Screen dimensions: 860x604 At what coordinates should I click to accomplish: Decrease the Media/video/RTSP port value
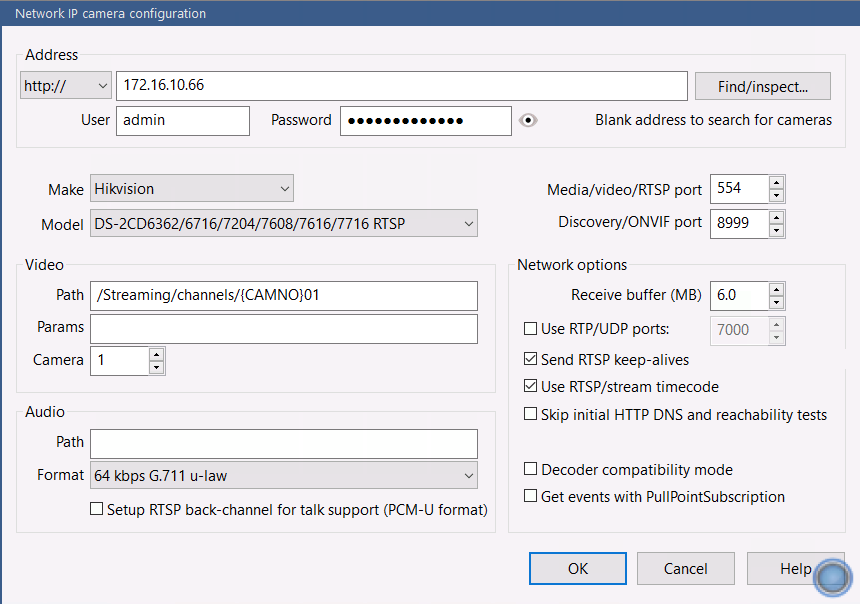[x=776, y=196]
